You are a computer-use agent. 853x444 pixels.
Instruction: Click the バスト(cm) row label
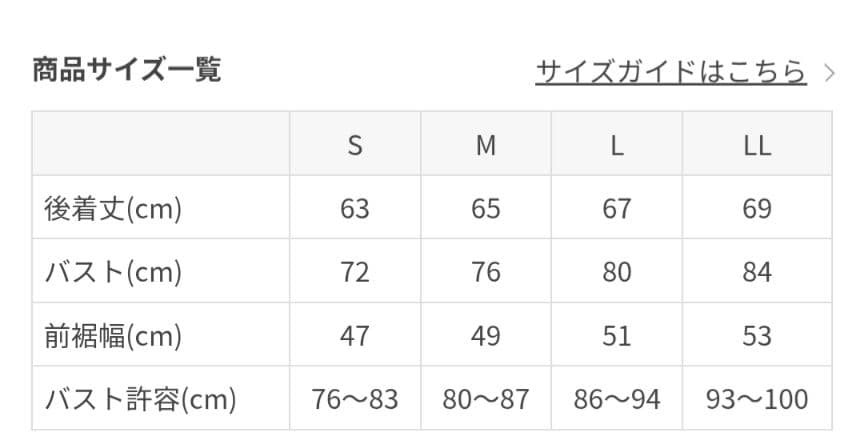coord(113,272)
